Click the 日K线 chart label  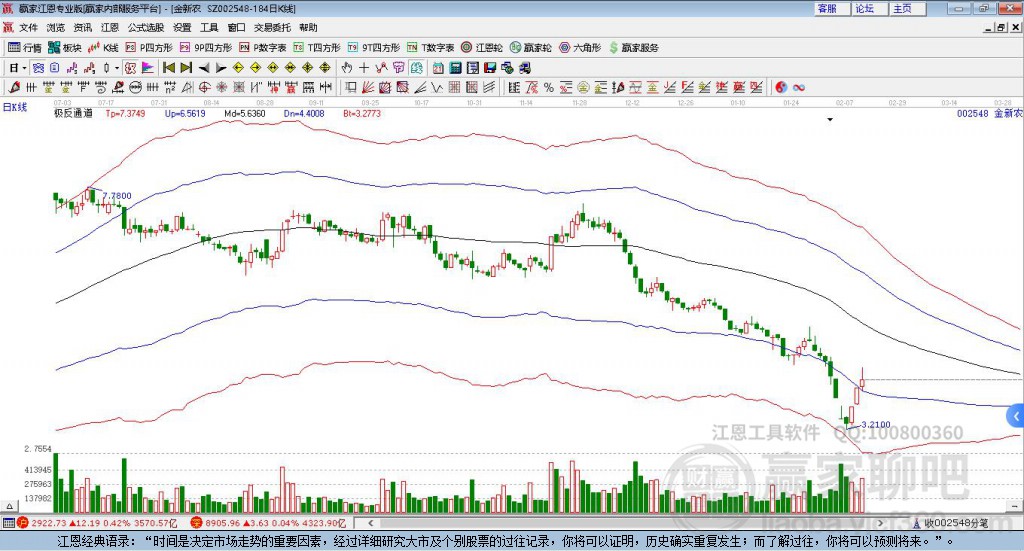[x=15, y=107]
